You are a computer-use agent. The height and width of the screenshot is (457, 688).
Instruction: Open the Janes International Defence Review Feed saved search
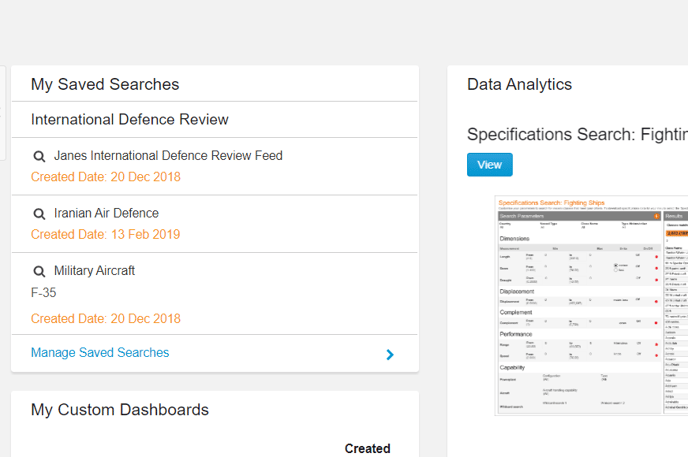point(168,156)
